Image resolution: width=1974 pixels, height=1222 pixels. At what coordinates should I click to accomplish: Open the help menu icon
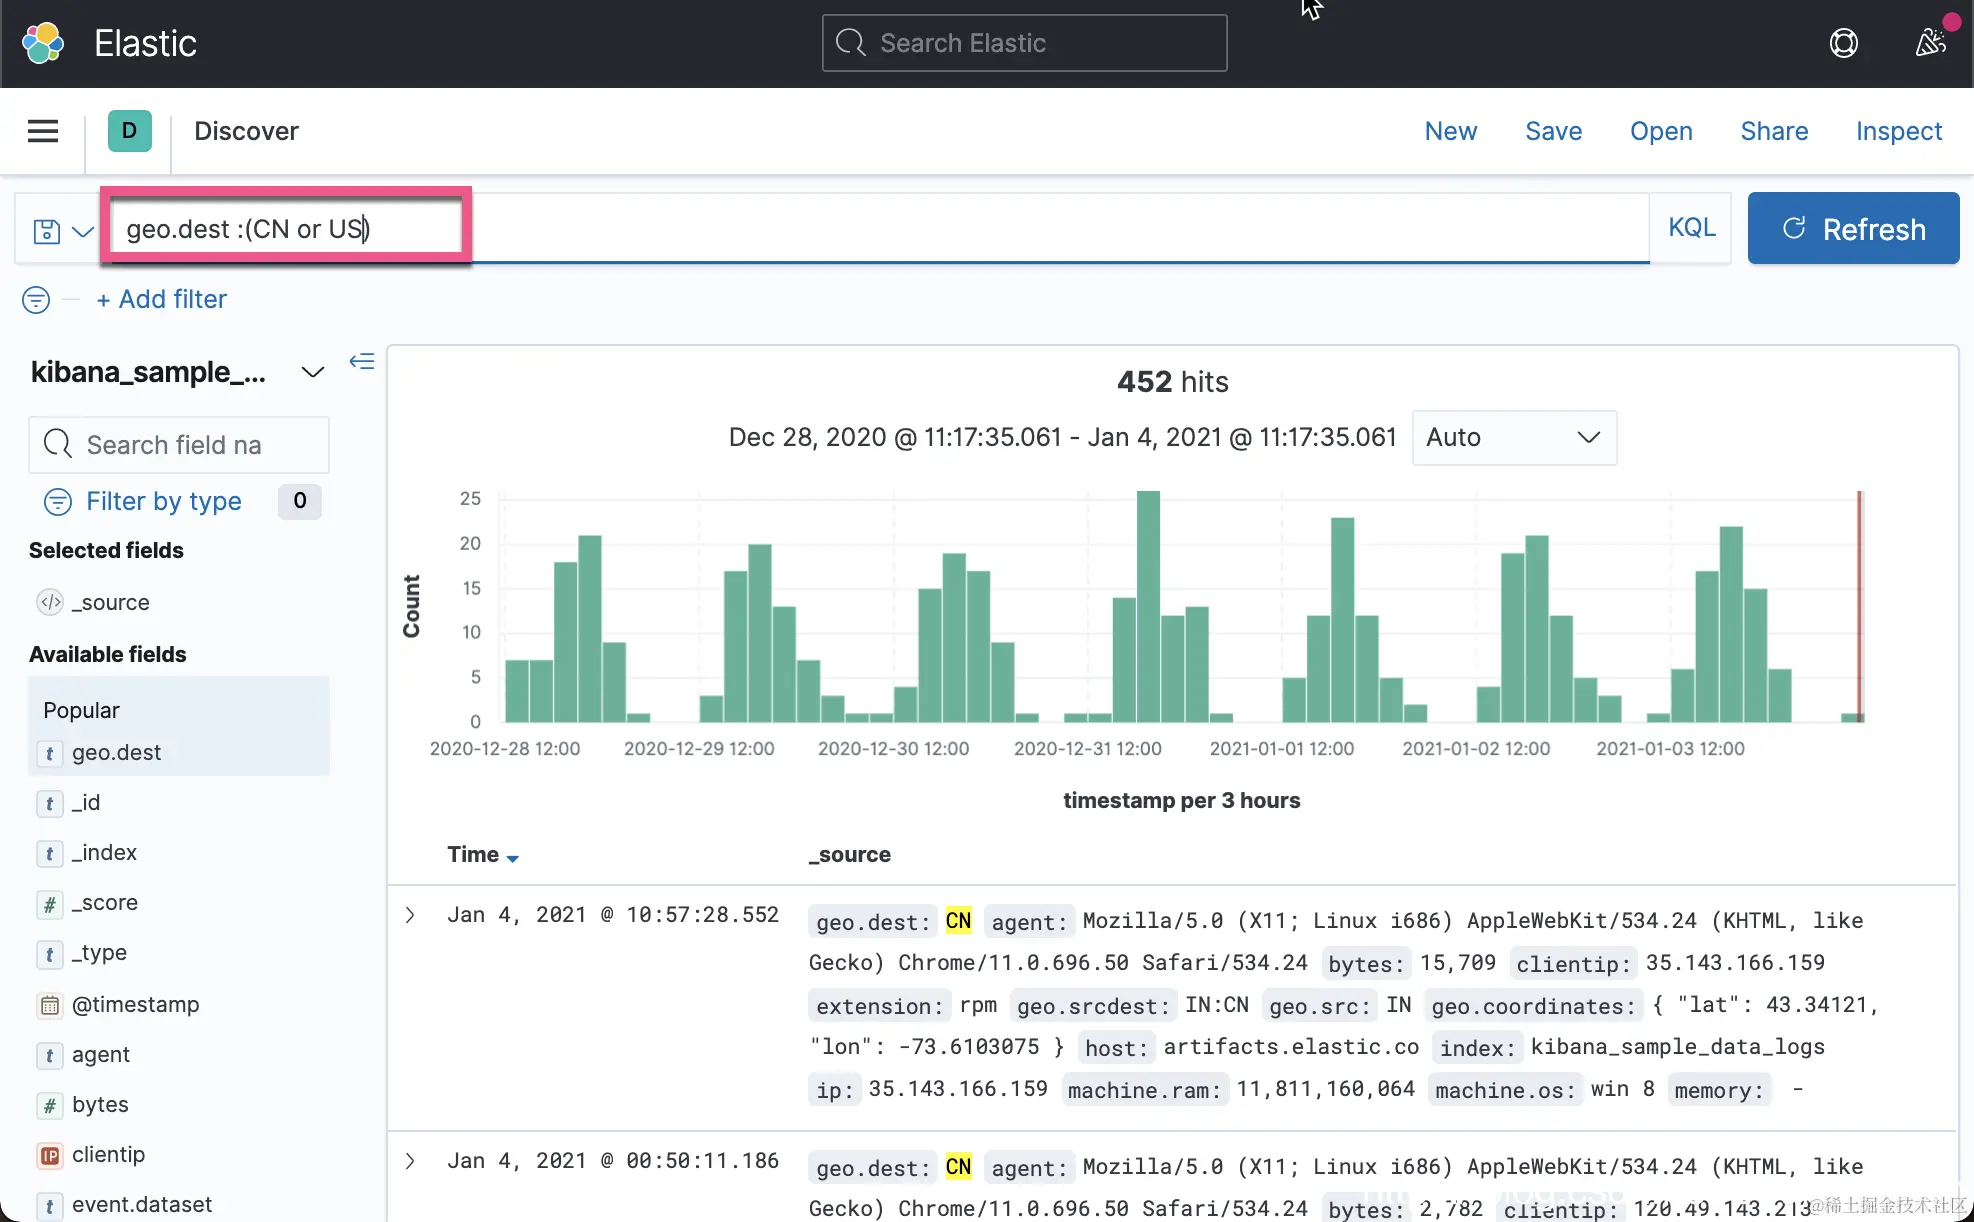[x=1843, y=43]
